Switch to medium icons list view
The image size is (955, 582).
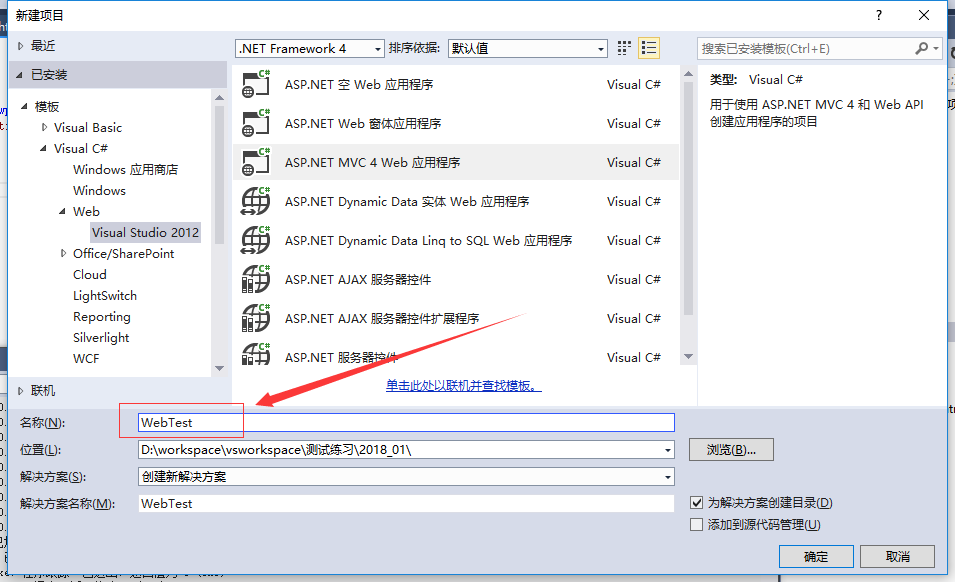(649, 48)
